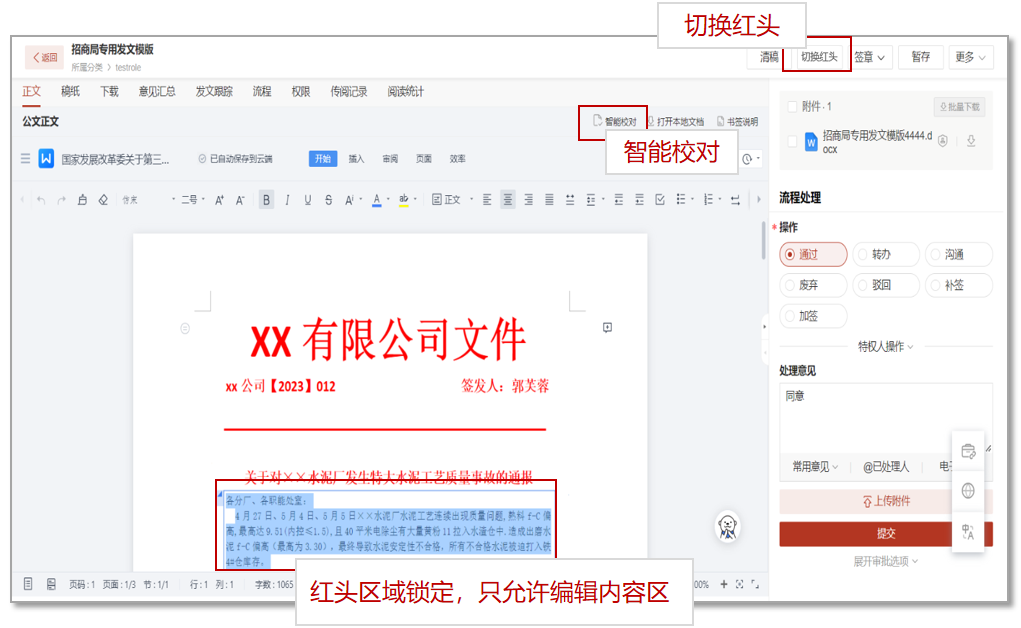Open the font color A dropdown arrow

388,199
